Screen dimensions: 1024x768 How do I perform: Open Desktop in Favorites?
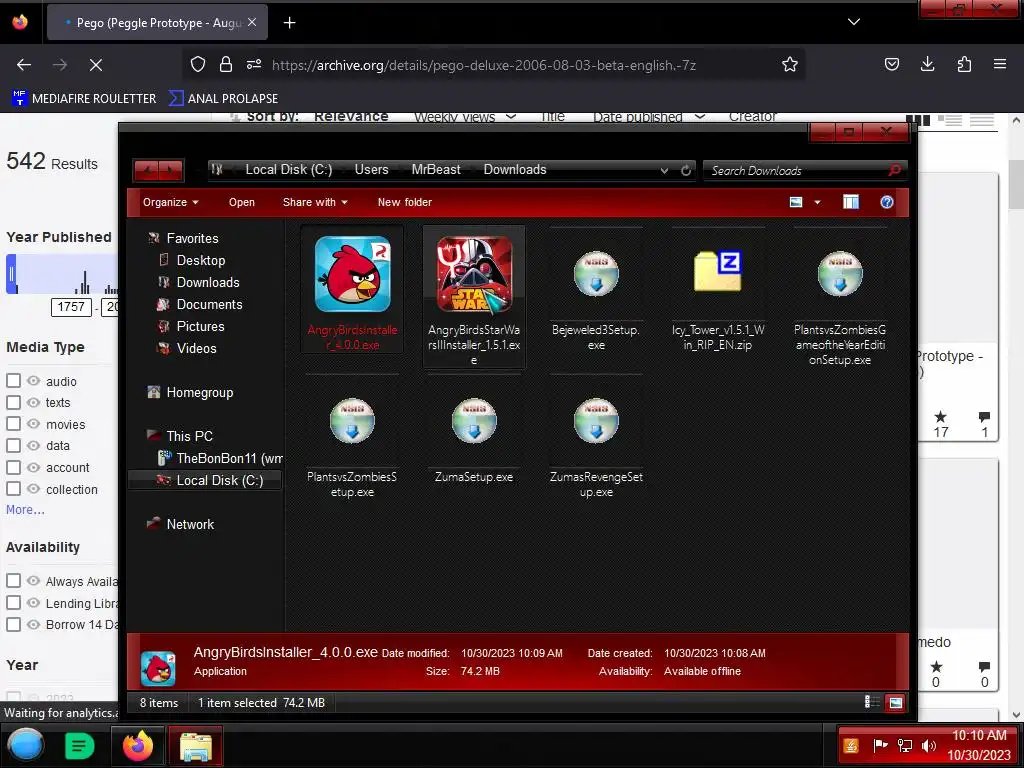tap(200, 260)
